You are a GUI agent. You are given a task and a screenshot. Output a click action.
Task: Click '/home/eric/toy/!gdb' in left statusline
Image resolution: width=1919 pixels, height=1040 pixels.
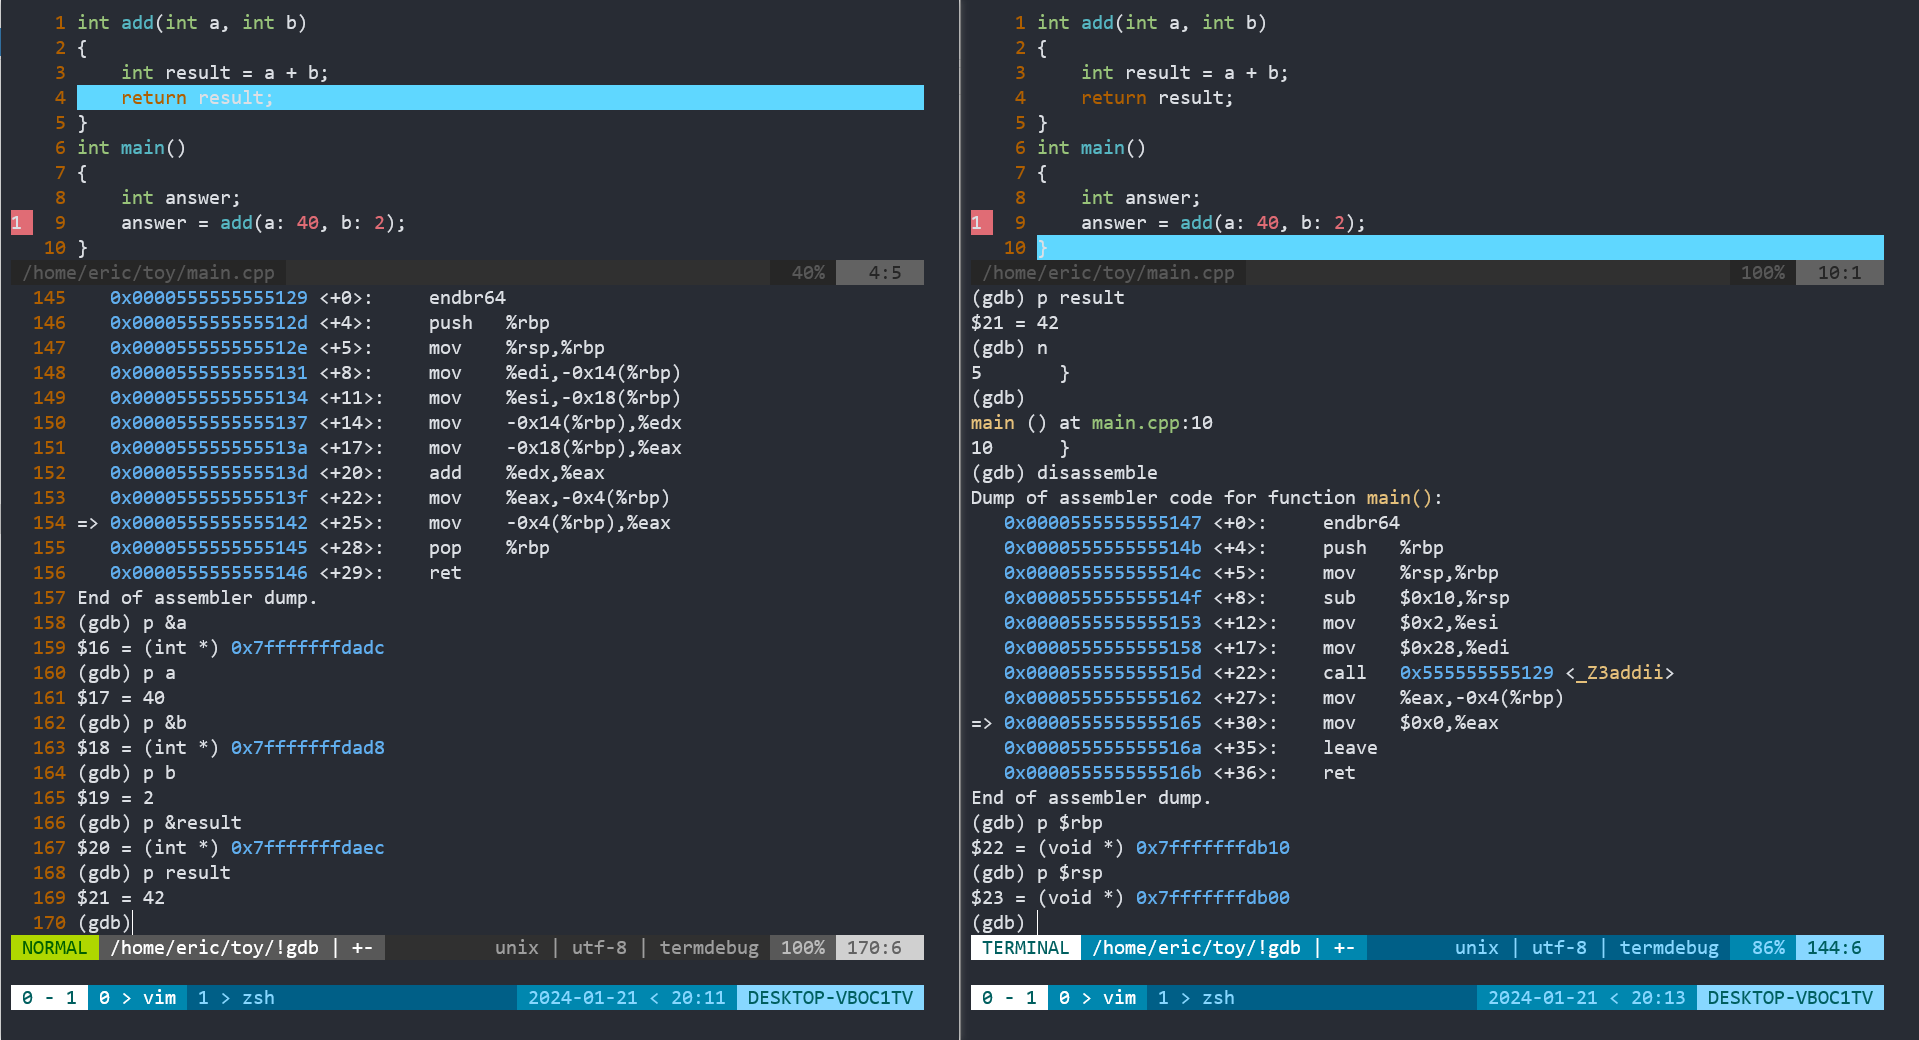point(214,948)
